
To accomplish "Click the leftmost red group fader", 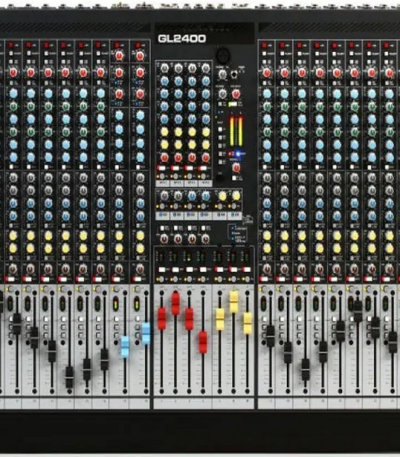I will [162, 319].
